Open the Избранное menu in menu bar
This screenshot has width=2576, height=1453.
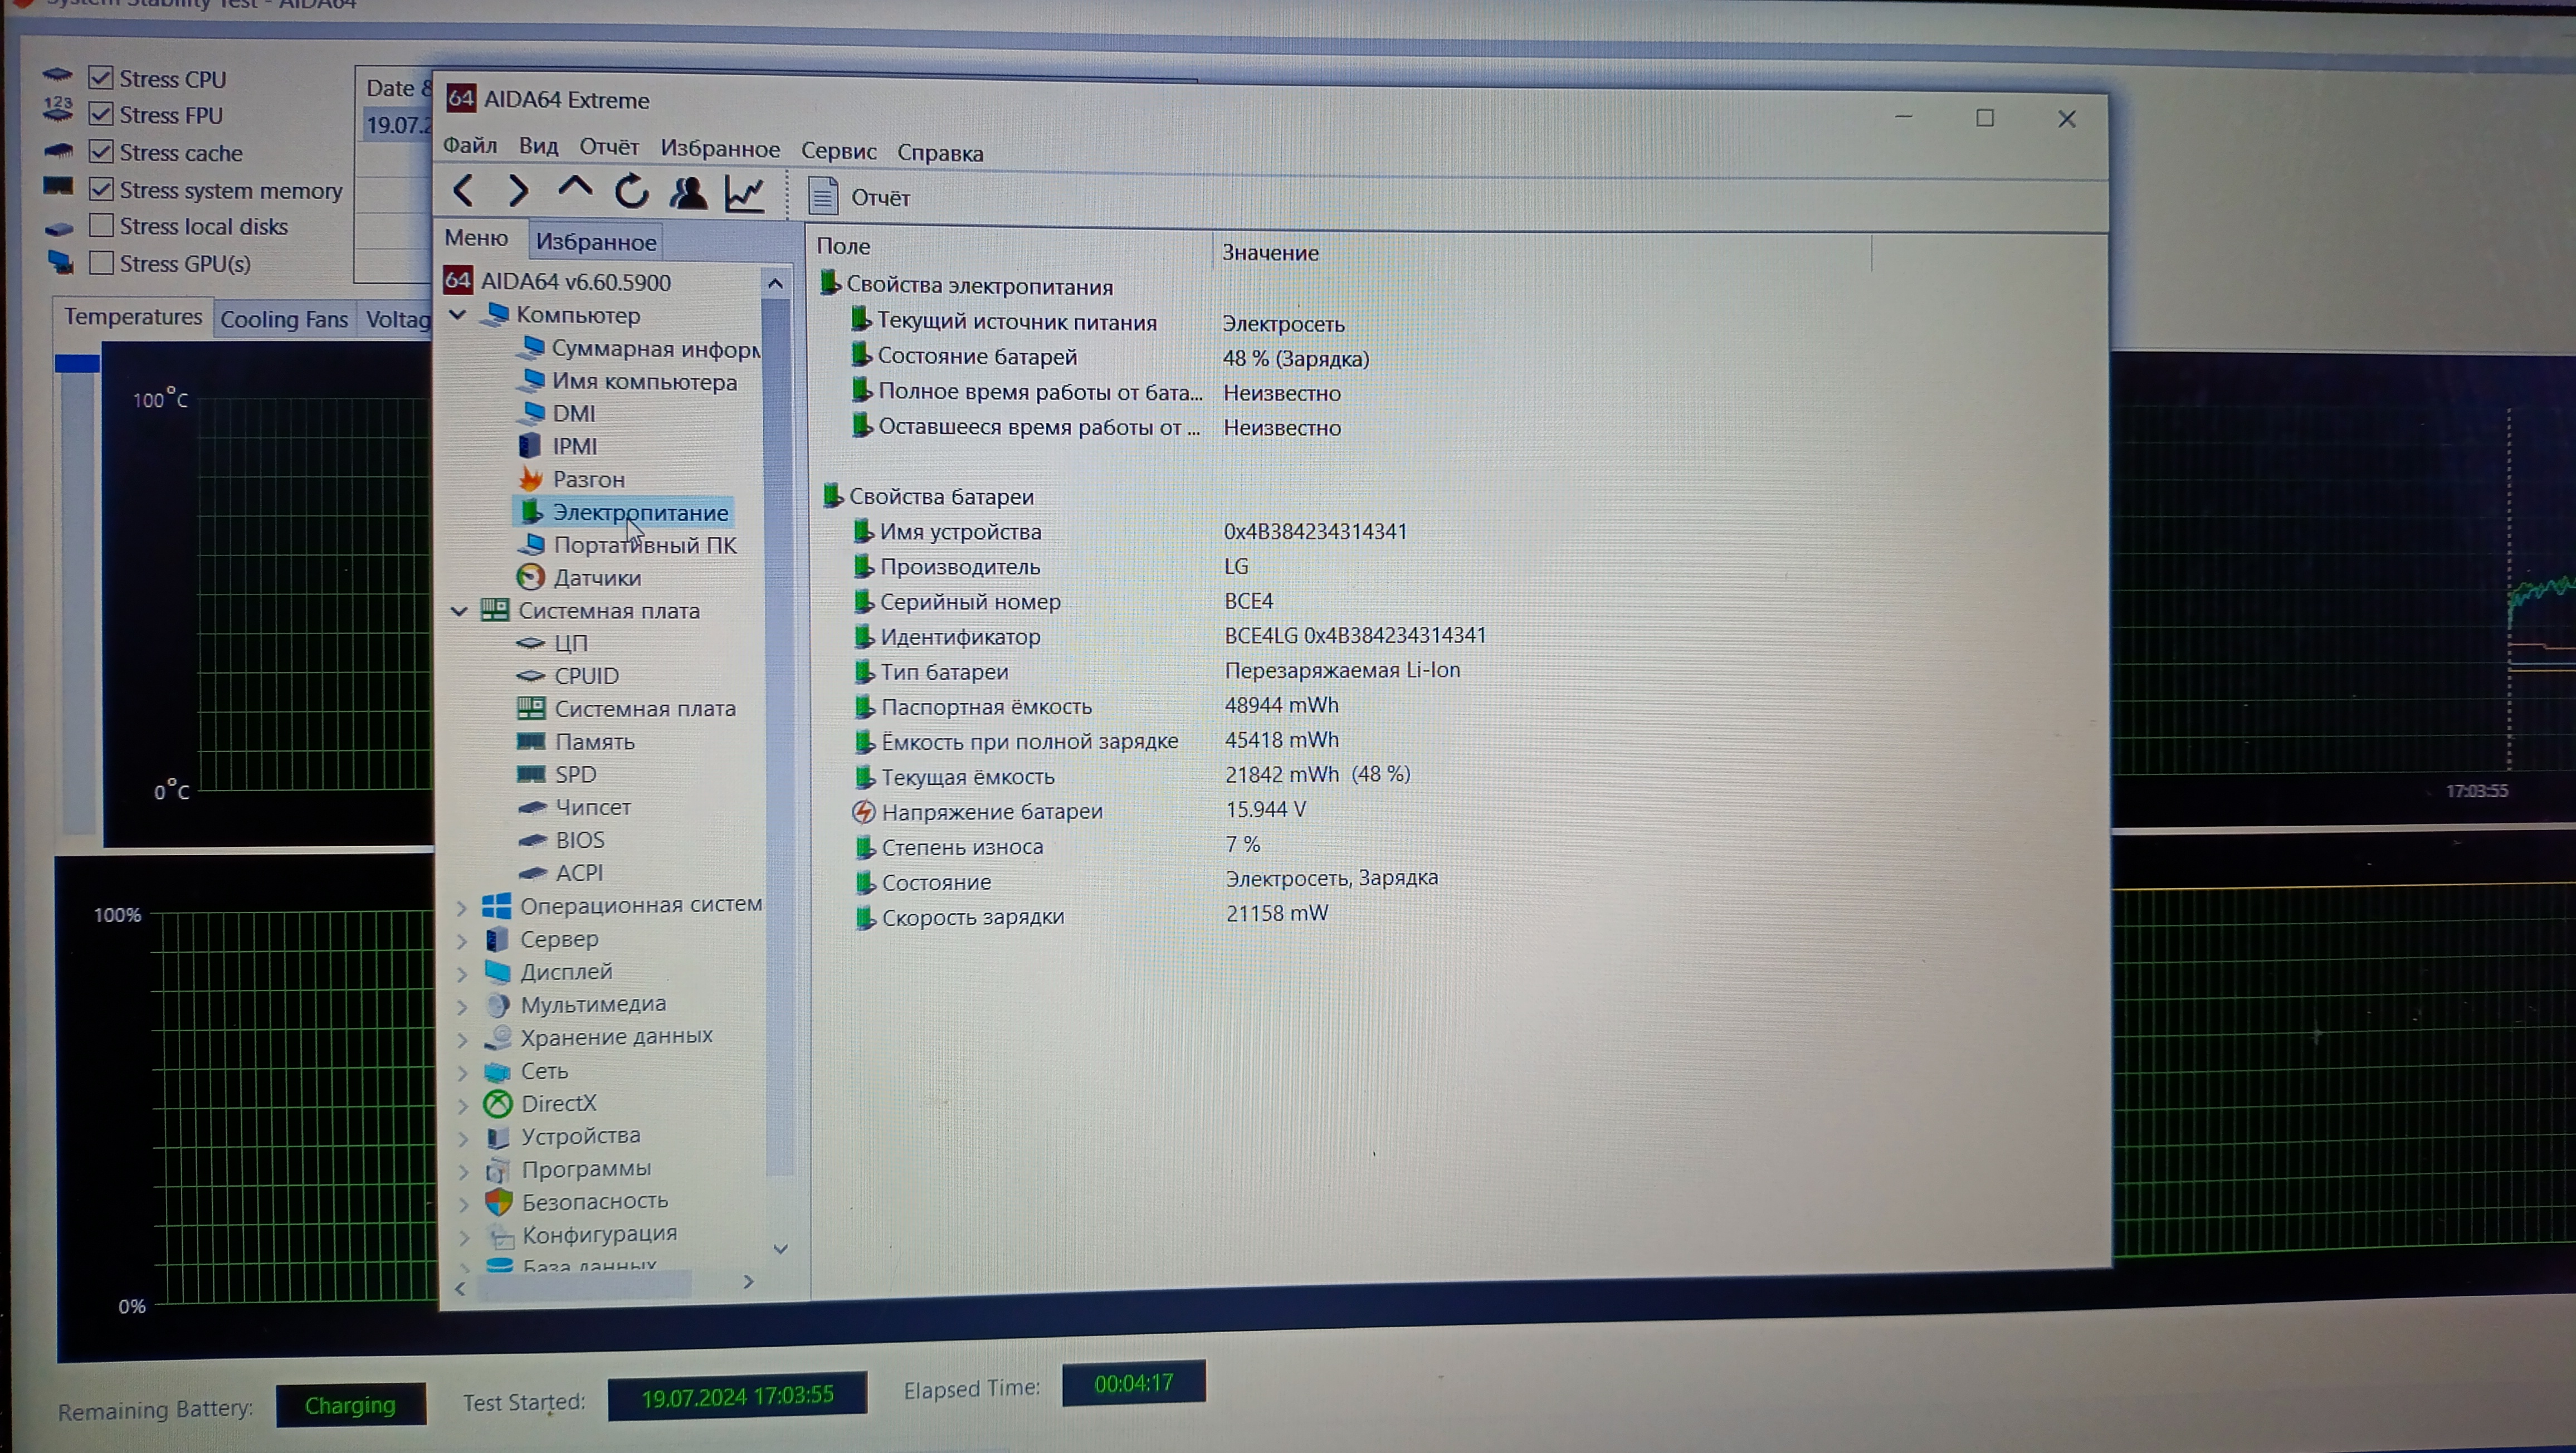720,149
